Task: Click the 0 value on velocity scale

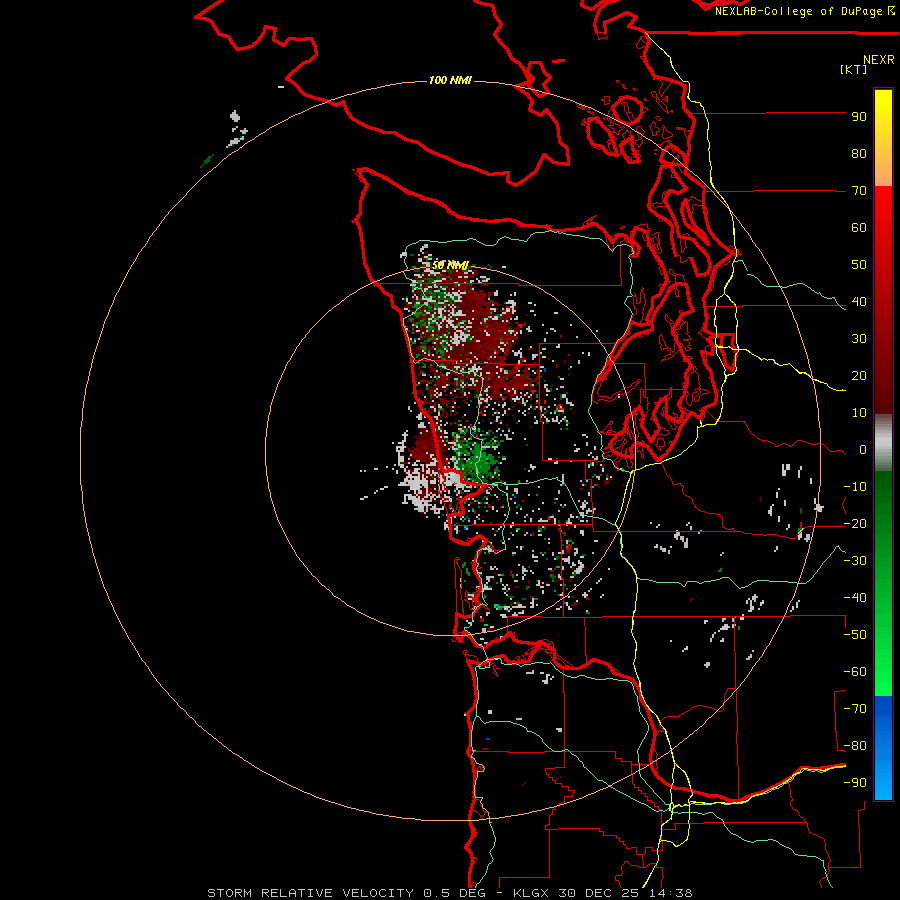Action: tap(863, 449)
